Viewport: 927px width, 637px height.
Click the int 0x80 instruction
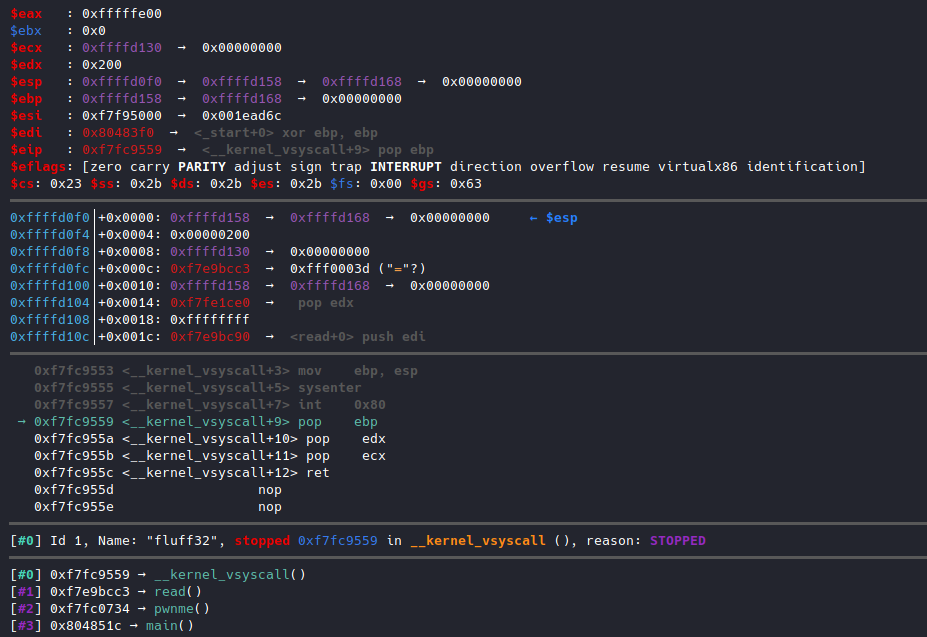coord(342,405)
